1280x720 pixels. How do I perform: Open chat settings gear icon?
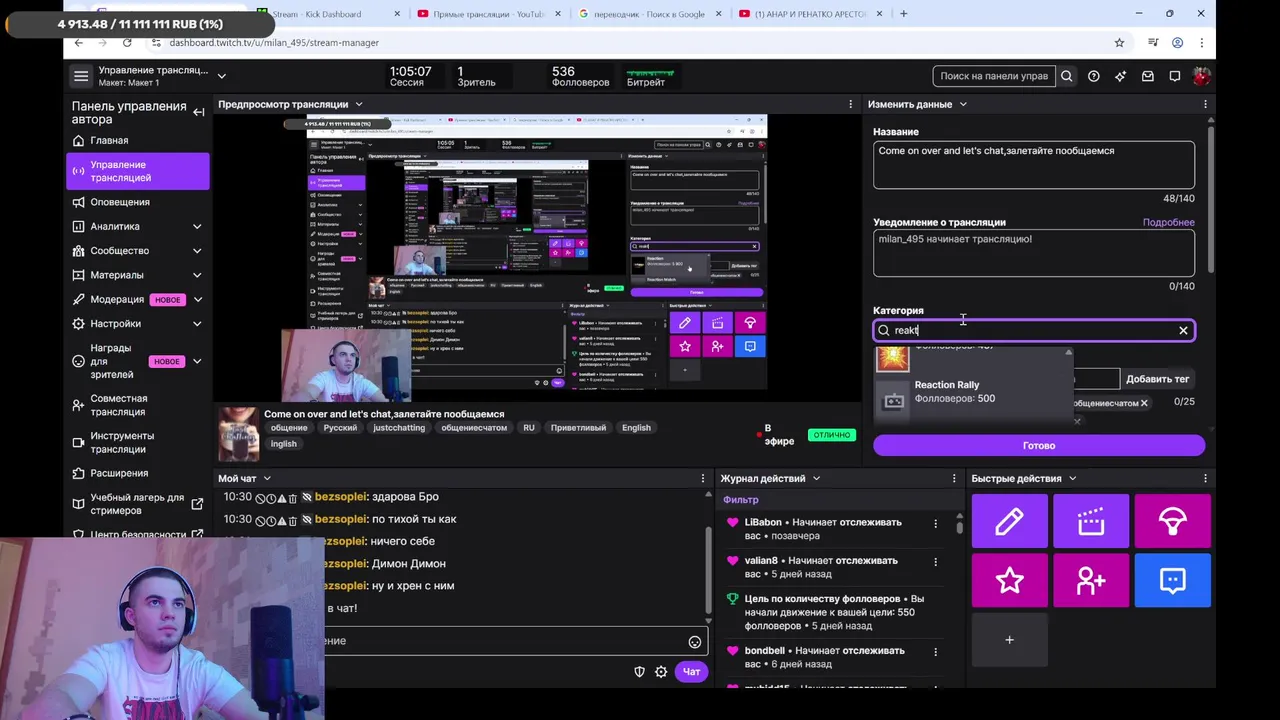[x=661, y=672]
